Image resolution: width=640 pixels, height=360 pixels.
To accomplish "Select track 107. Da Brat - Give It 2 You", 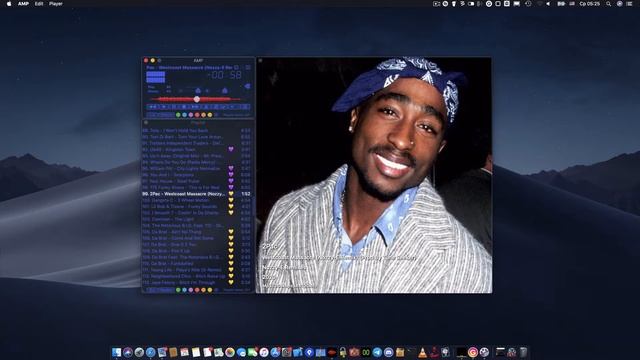I will pos(196,244).
